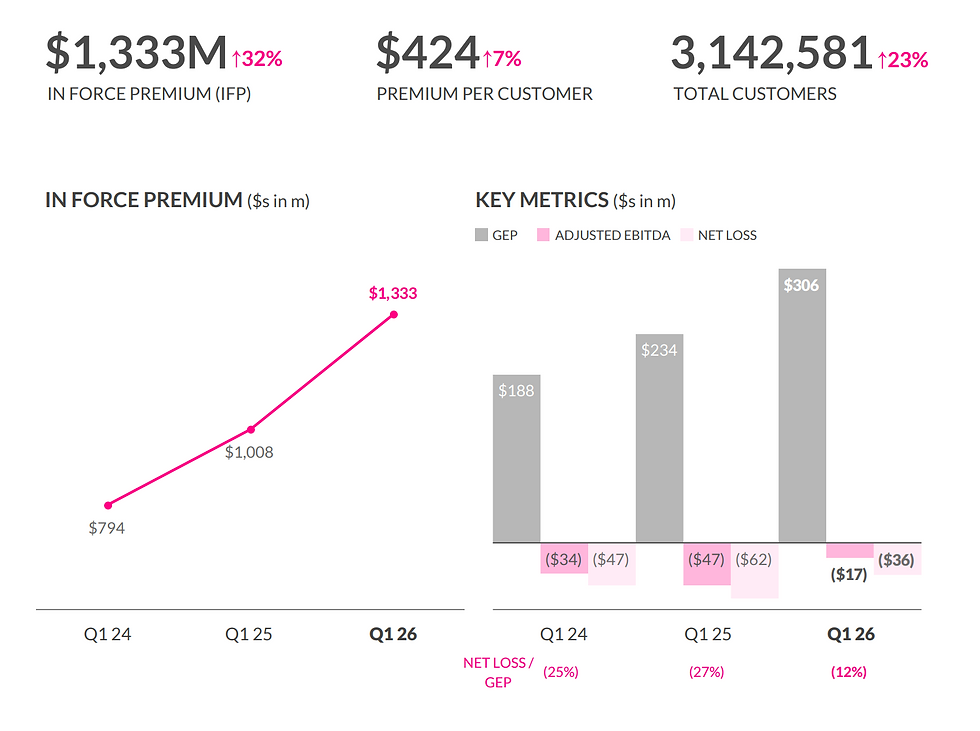Click the 7% increase arrow indicator

pos(502,59)
